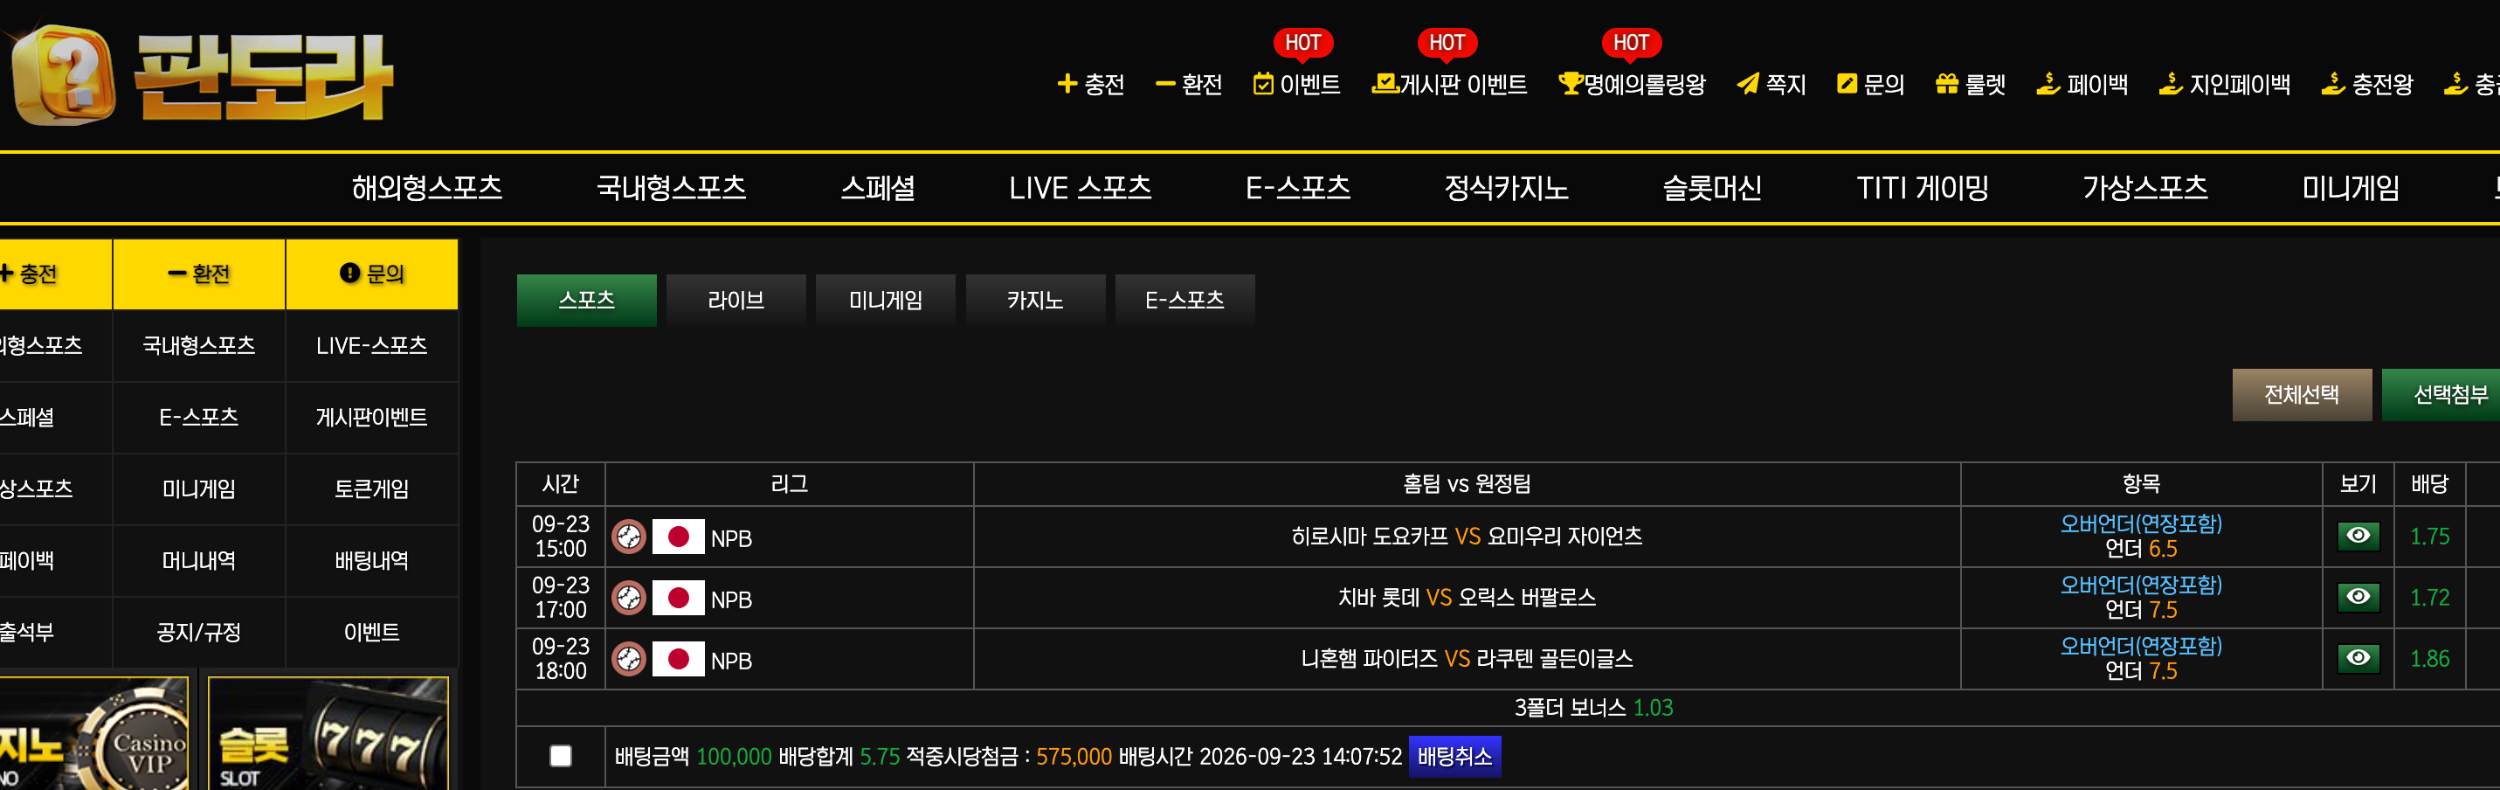Click the 전체선택 button
Image resolution: width=2500 pixels, height=790 pixels.
point(2302,395)
